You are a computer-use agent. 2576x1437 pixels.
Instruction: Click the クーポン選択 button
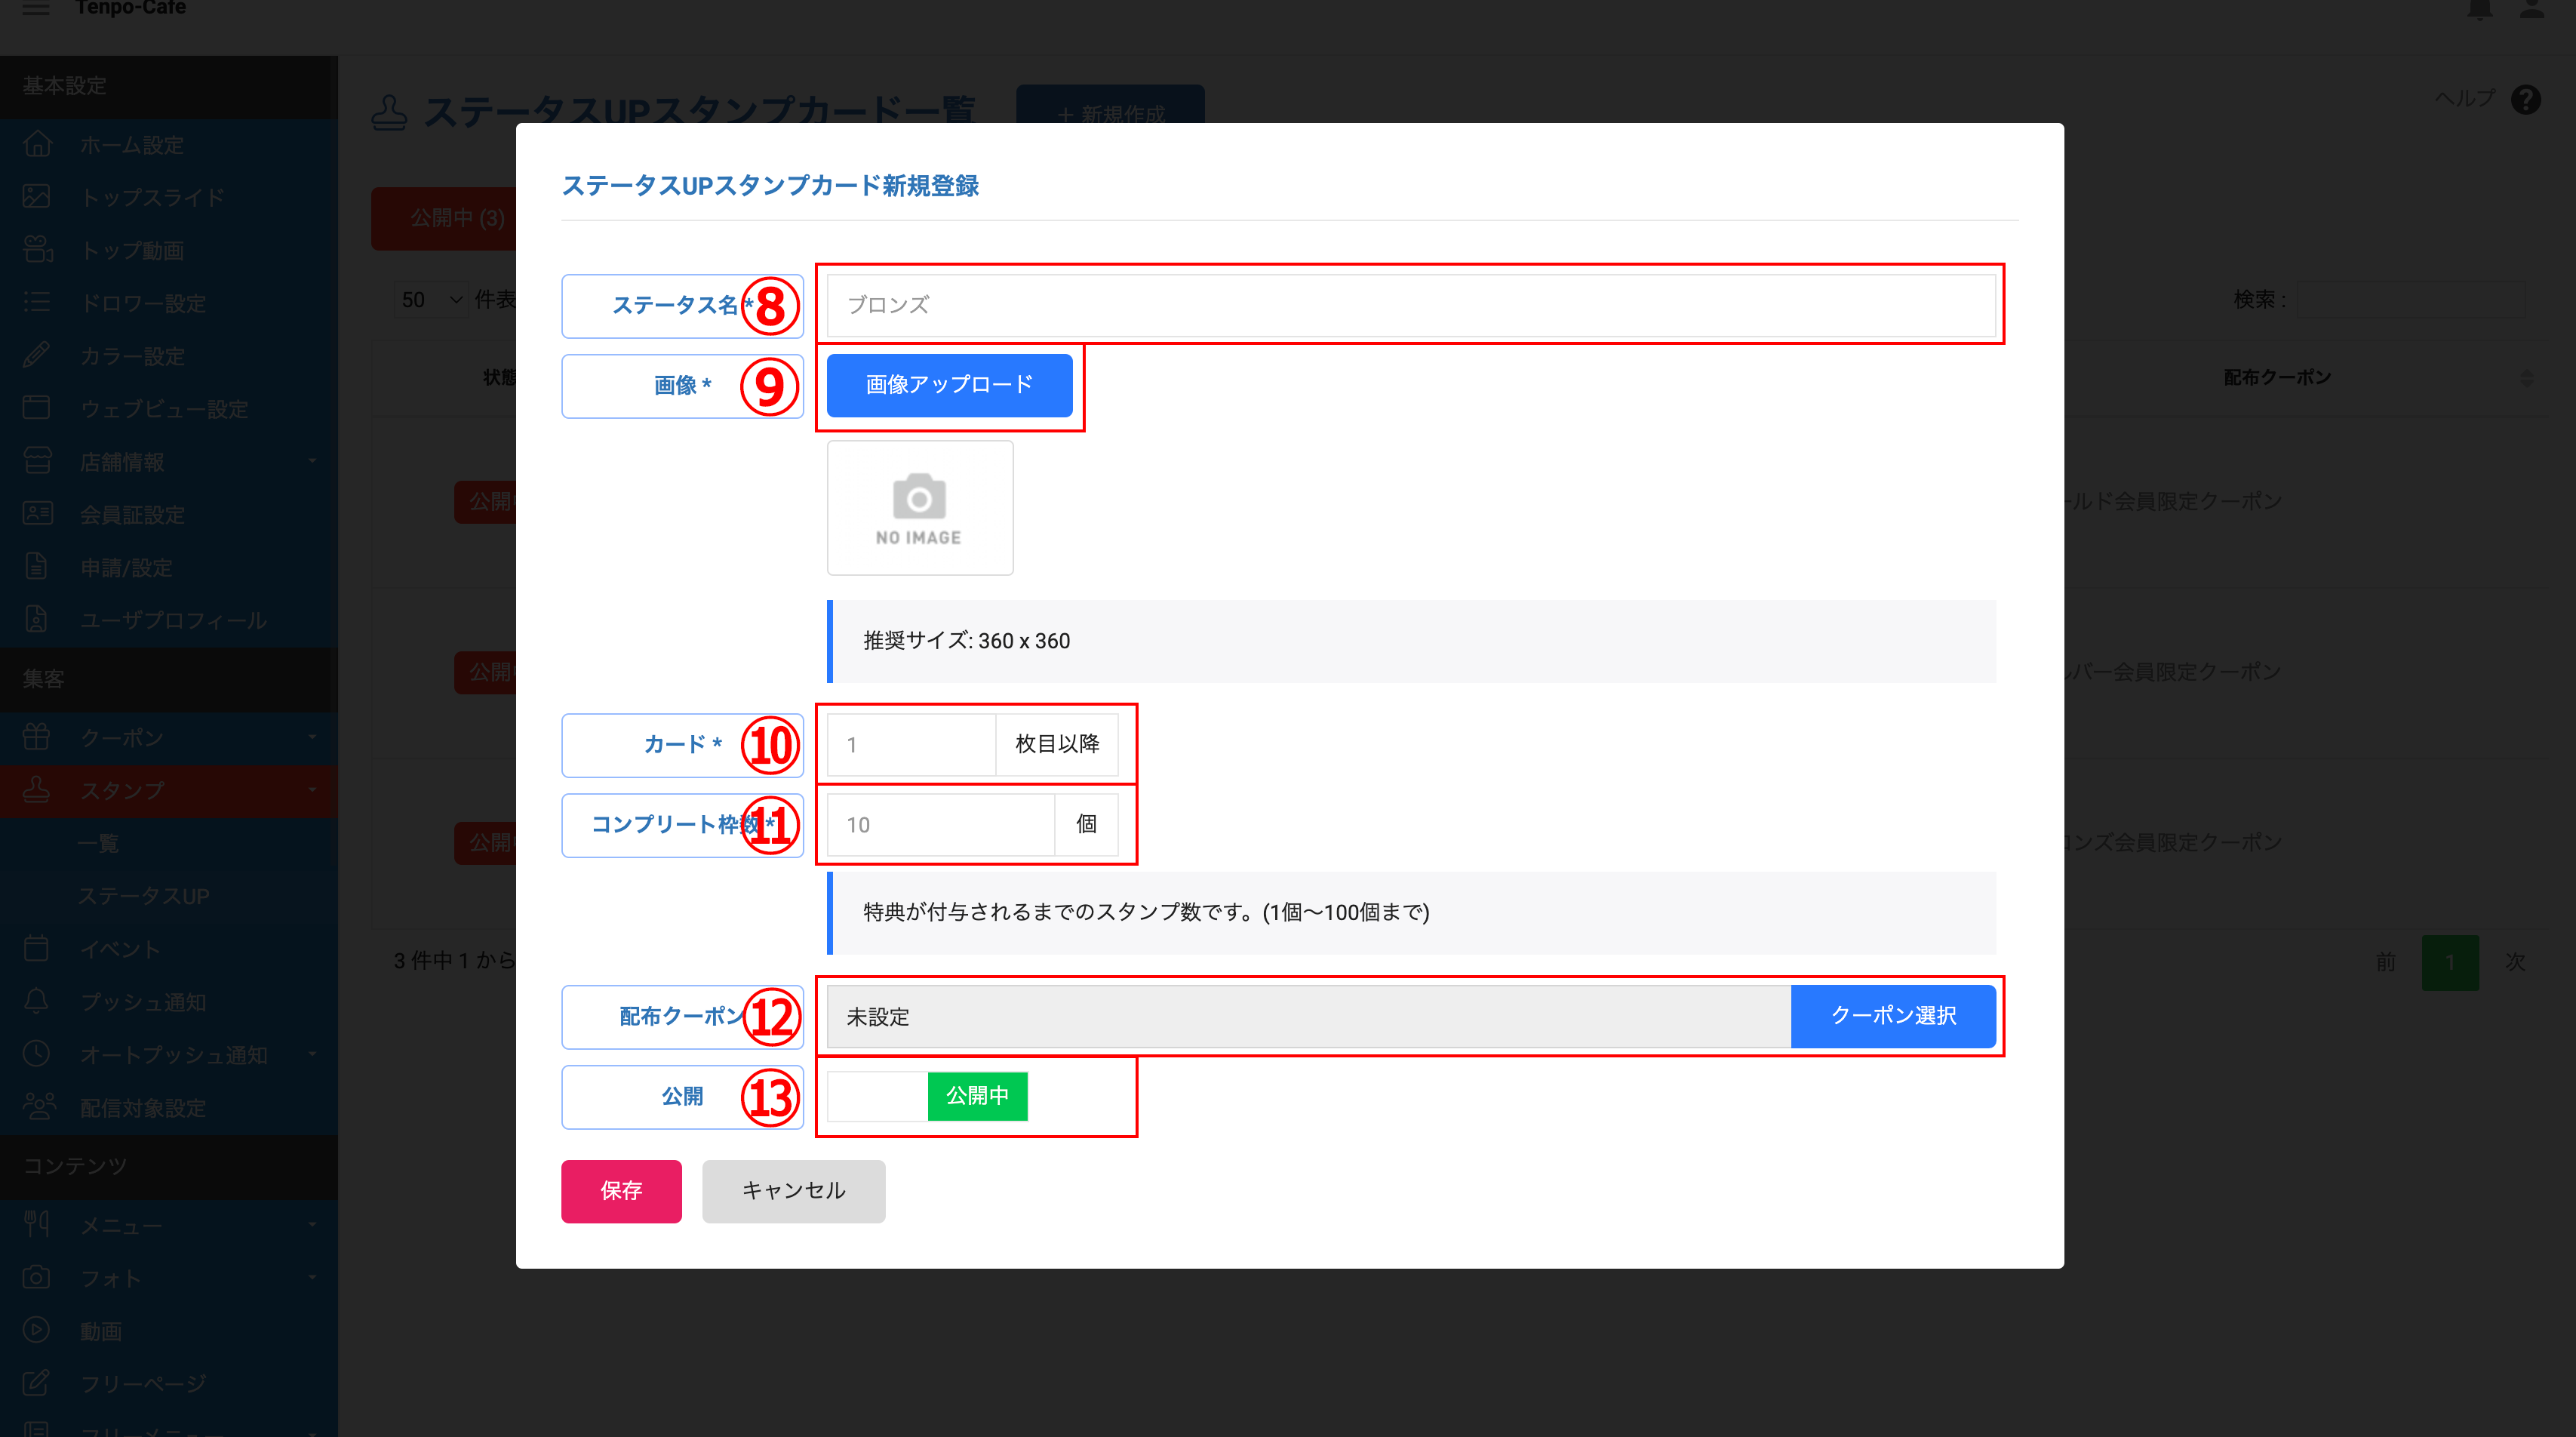click(1892, 1016)
